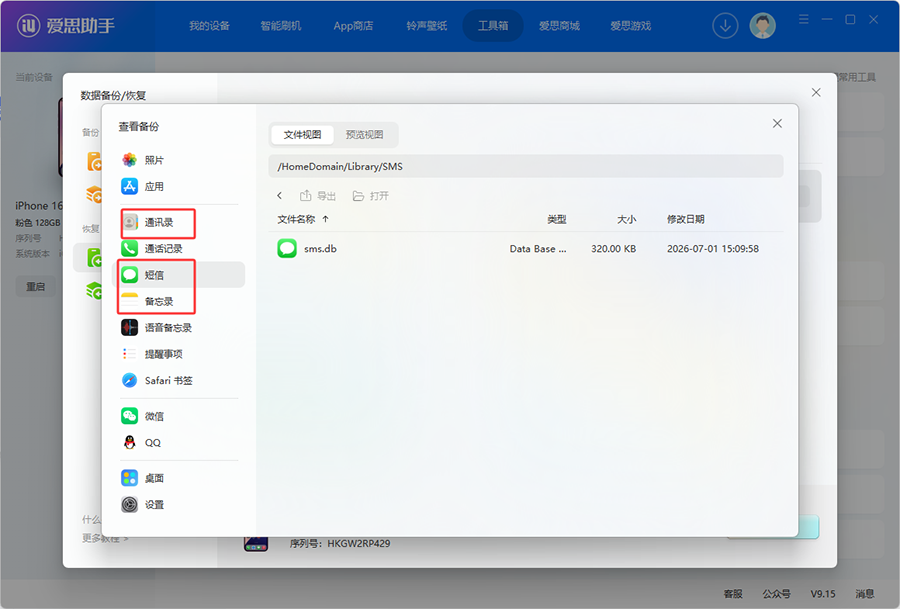Select the sms.db file name
This screenshot has width=900, height=609.
coord(320,249)
